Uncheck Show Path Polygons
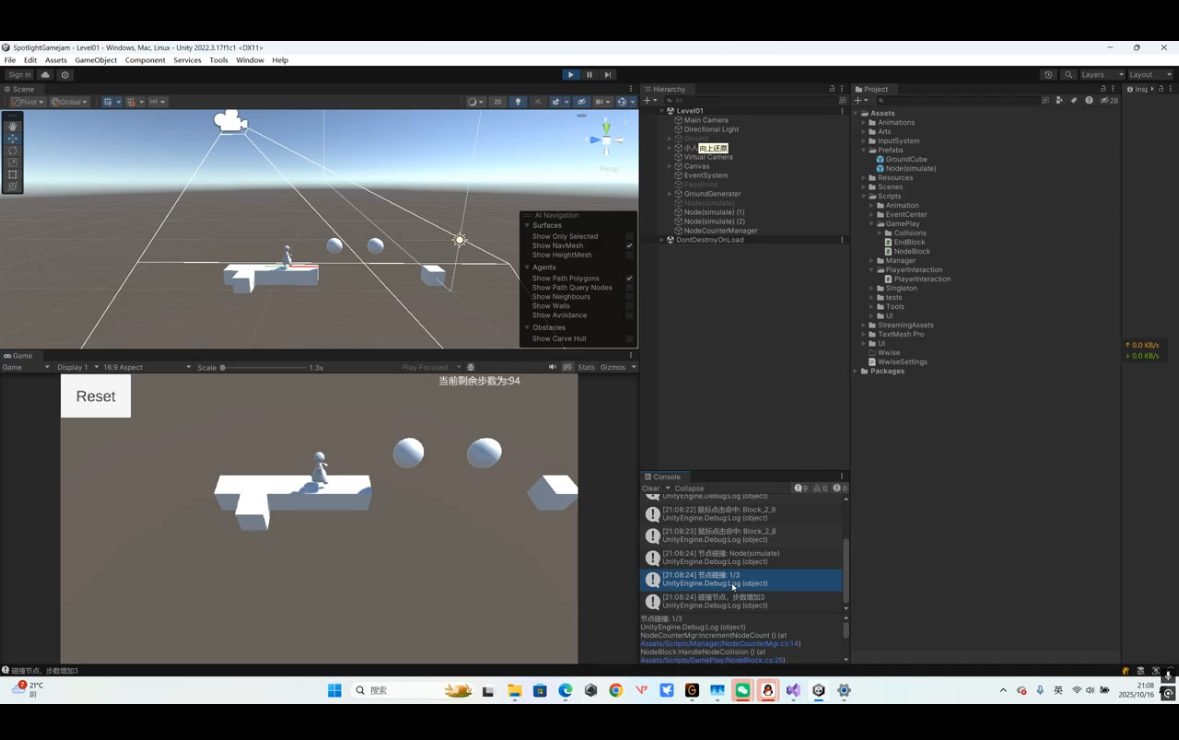The width and height of the screenshot is (1179, 740). 629,279
